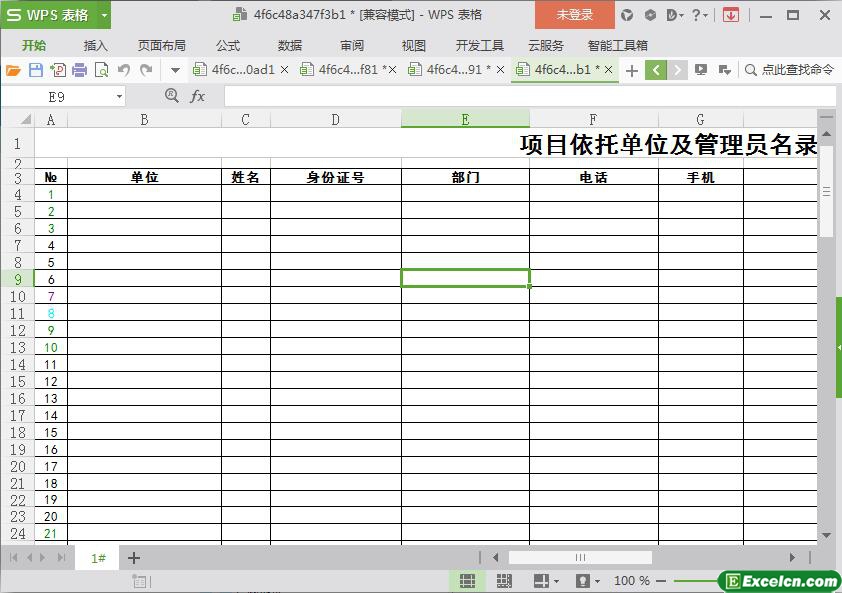Go to next document tab gray arrow
Screen dimensions: 842x593
pos(678,70)
